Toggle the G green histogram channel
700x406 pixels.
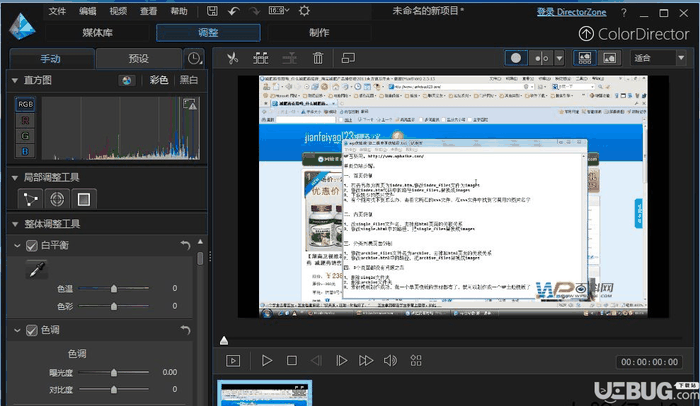coord(25,136)
